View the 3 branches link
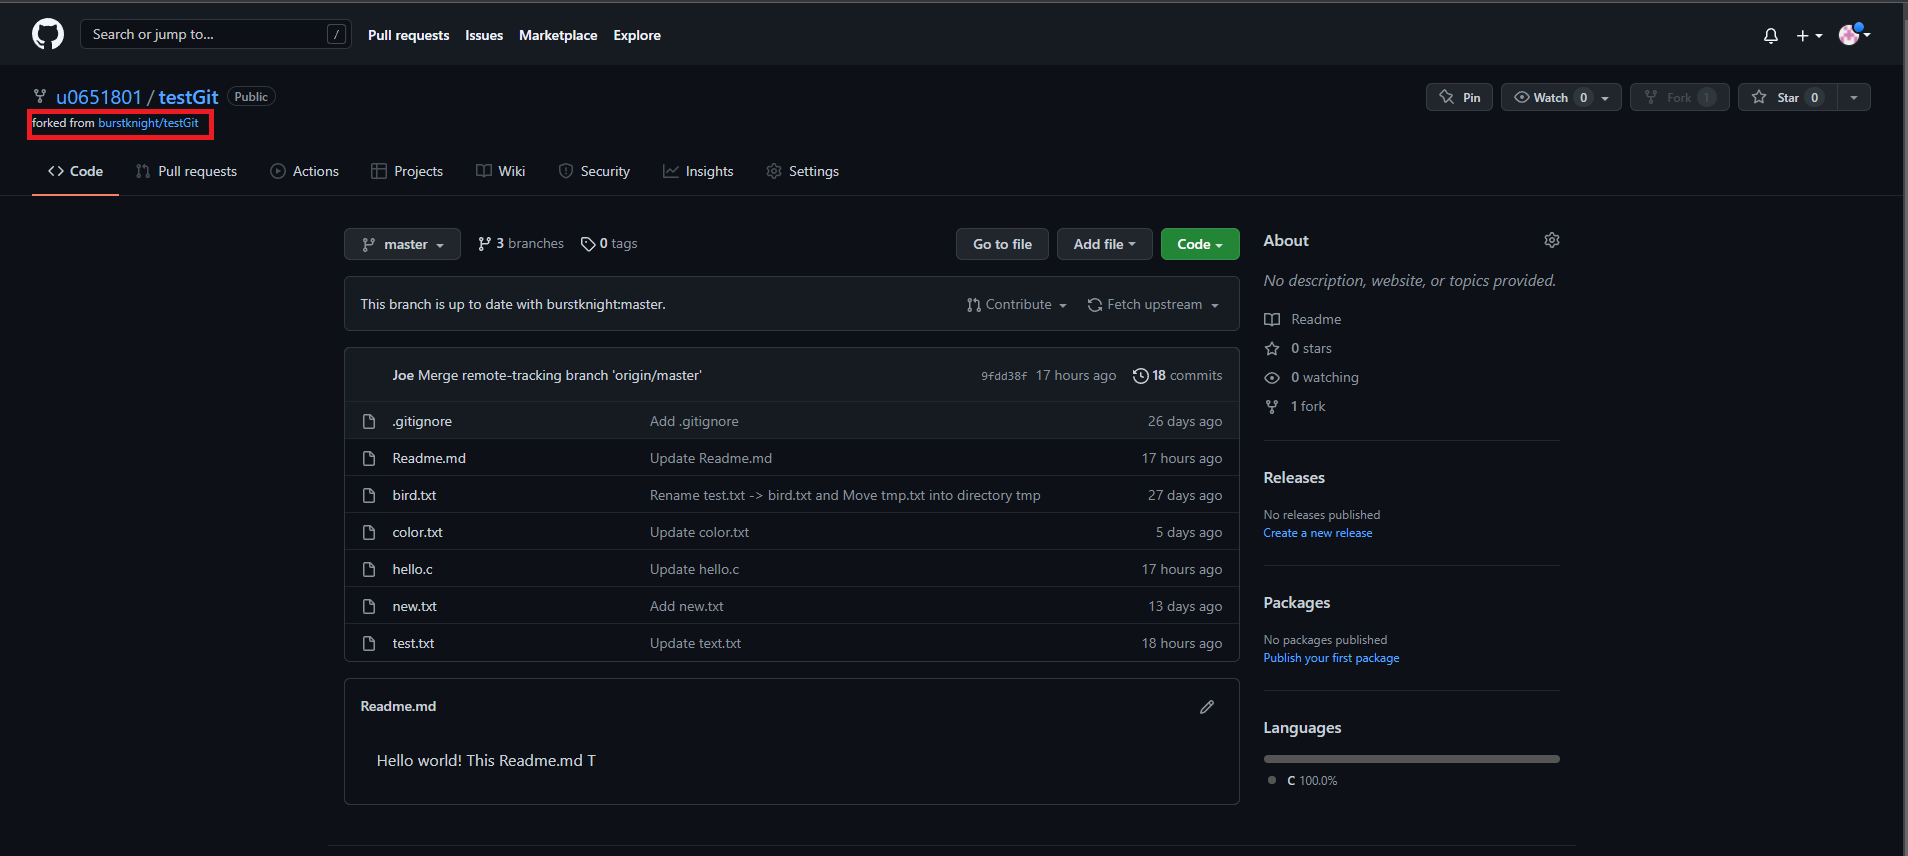1908x856 pixels. 520,244
